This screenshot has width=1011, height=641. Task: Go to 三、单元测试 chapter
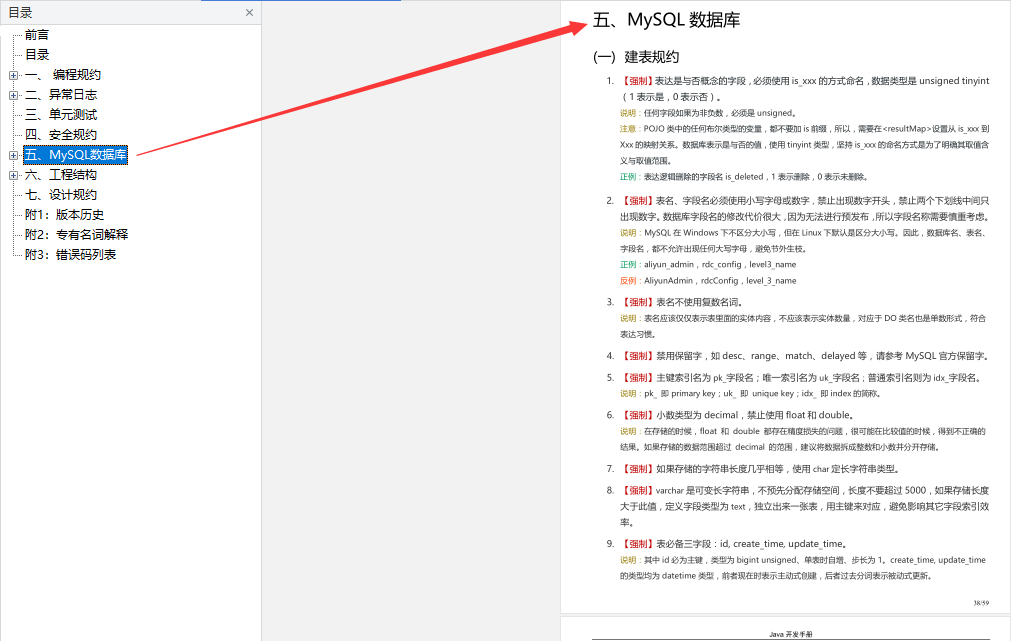point(61,115)
